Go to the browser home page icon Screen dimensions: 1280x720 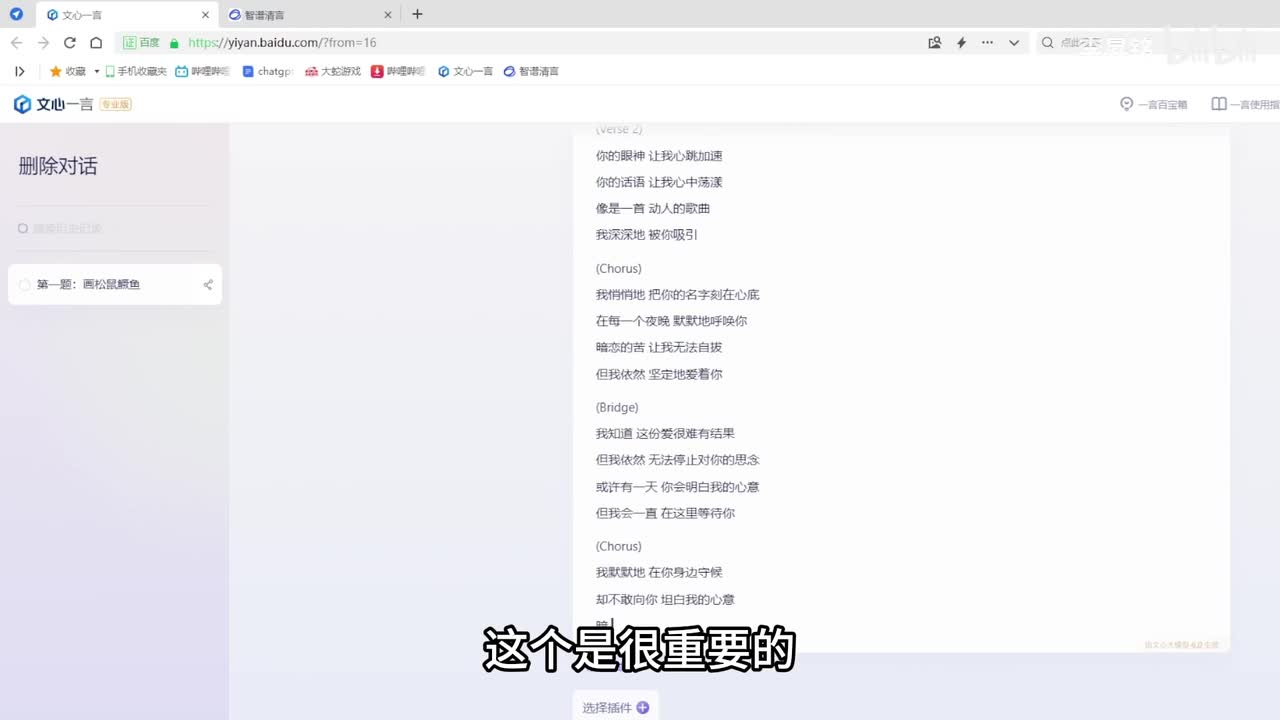point(96,43)
